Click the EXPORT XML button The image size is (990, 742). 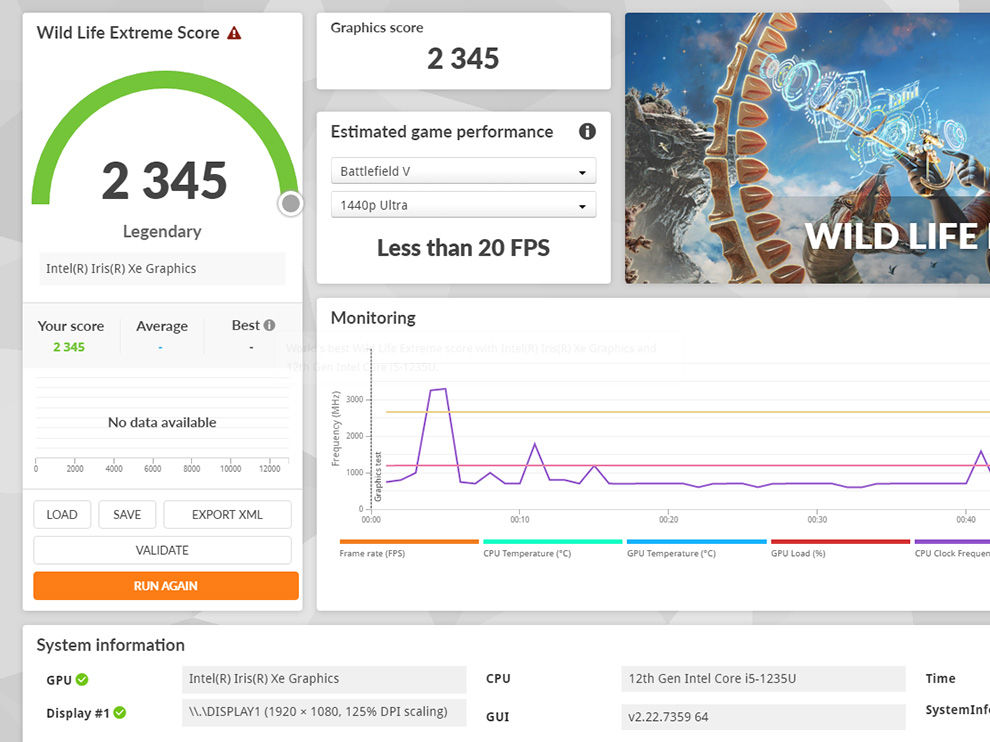click(x=227, y=515)
